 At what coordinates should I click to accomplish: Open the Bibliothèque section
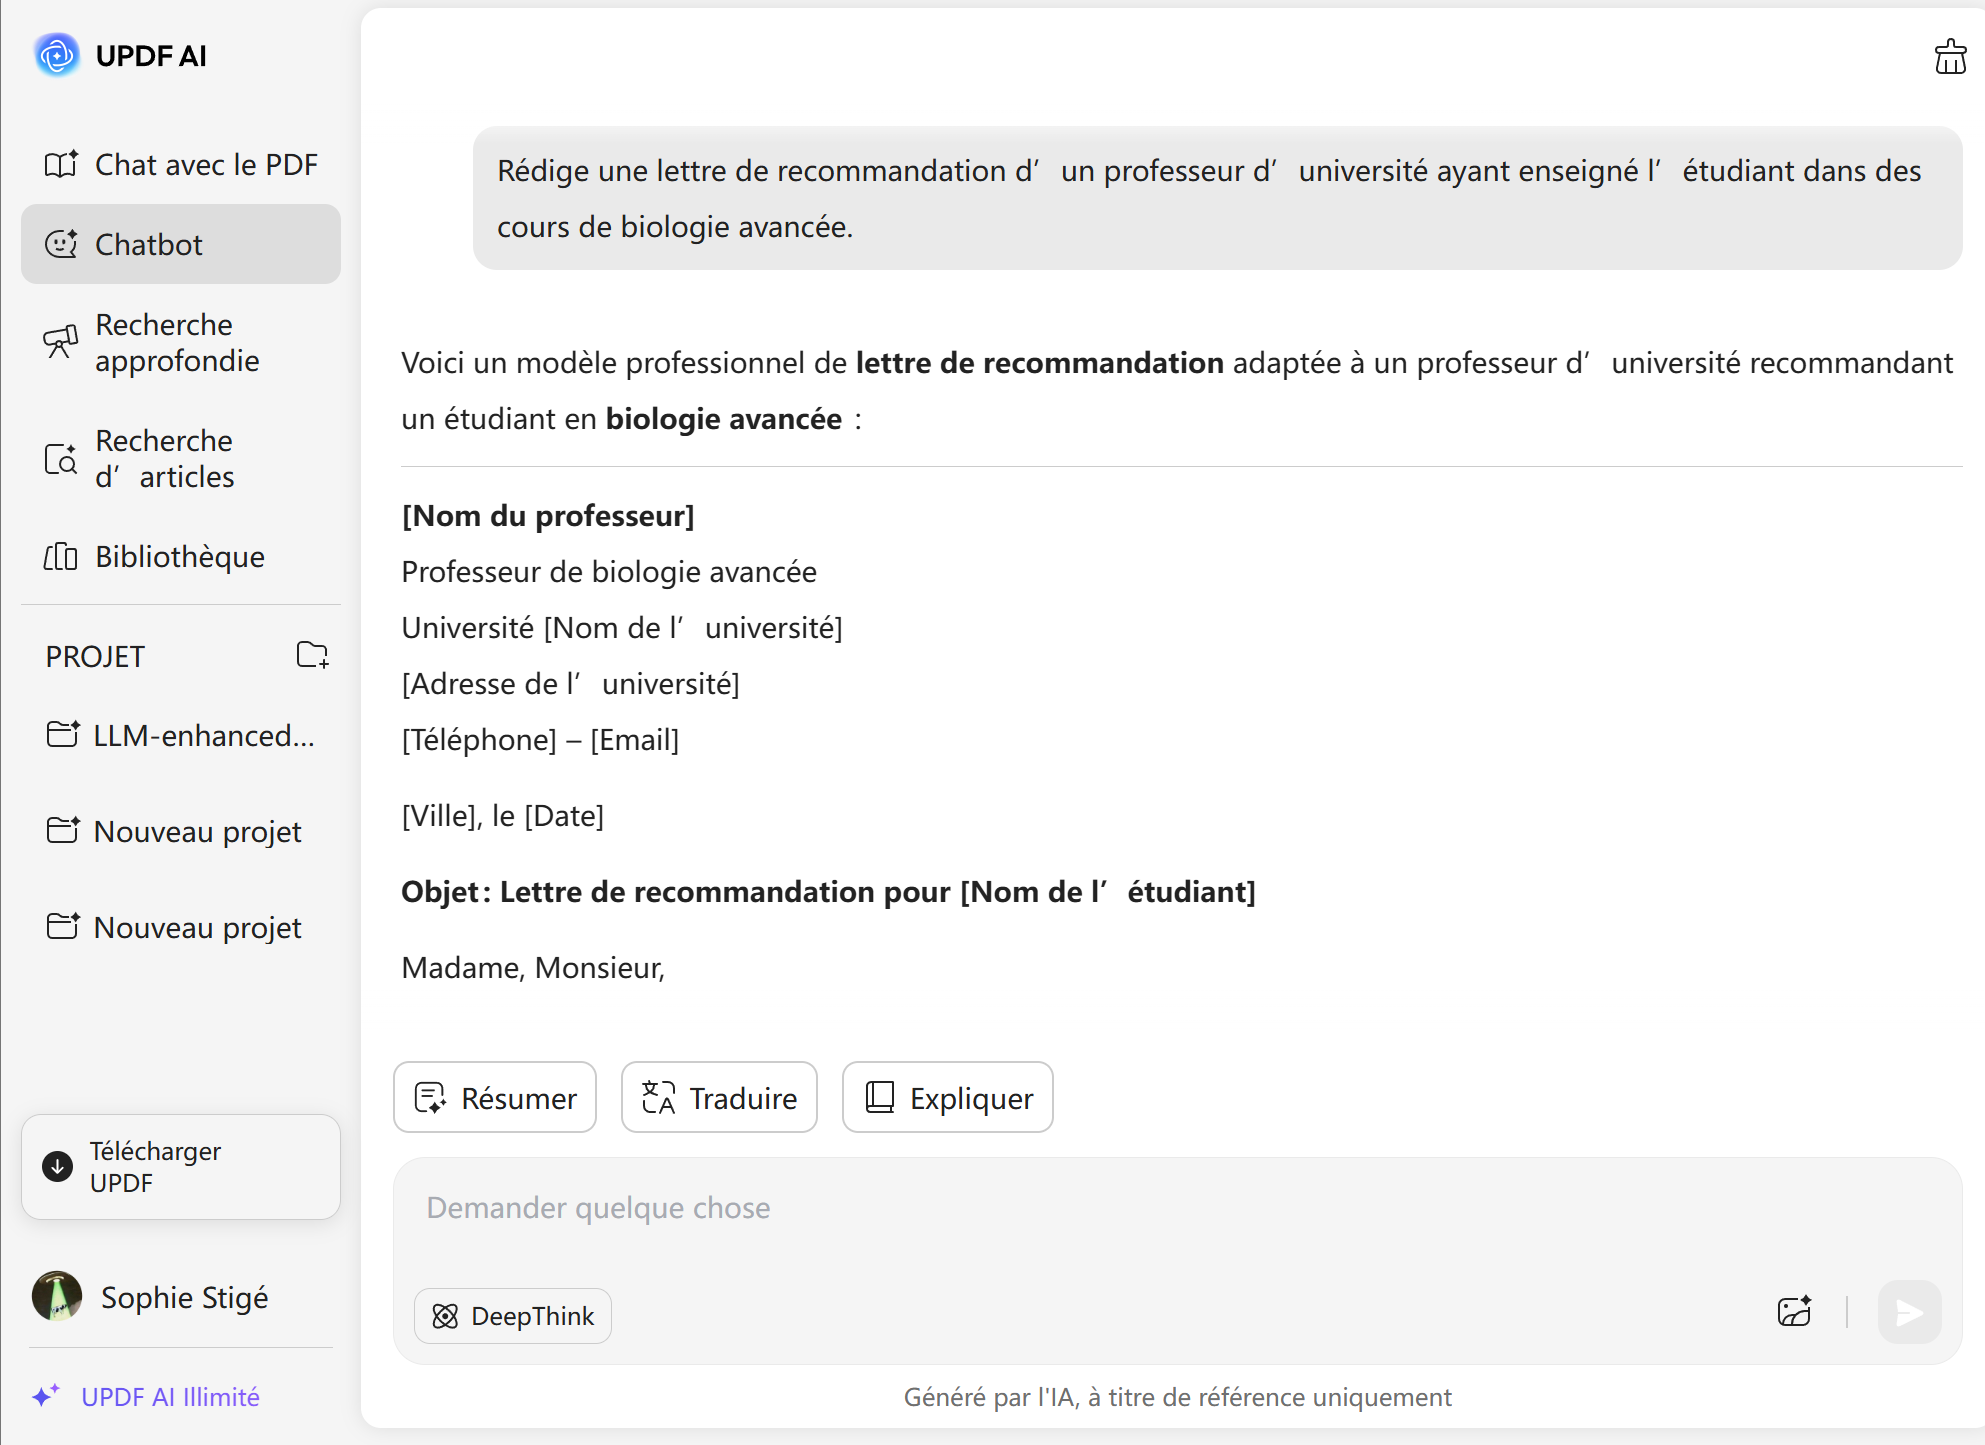(x=181, y=556)
